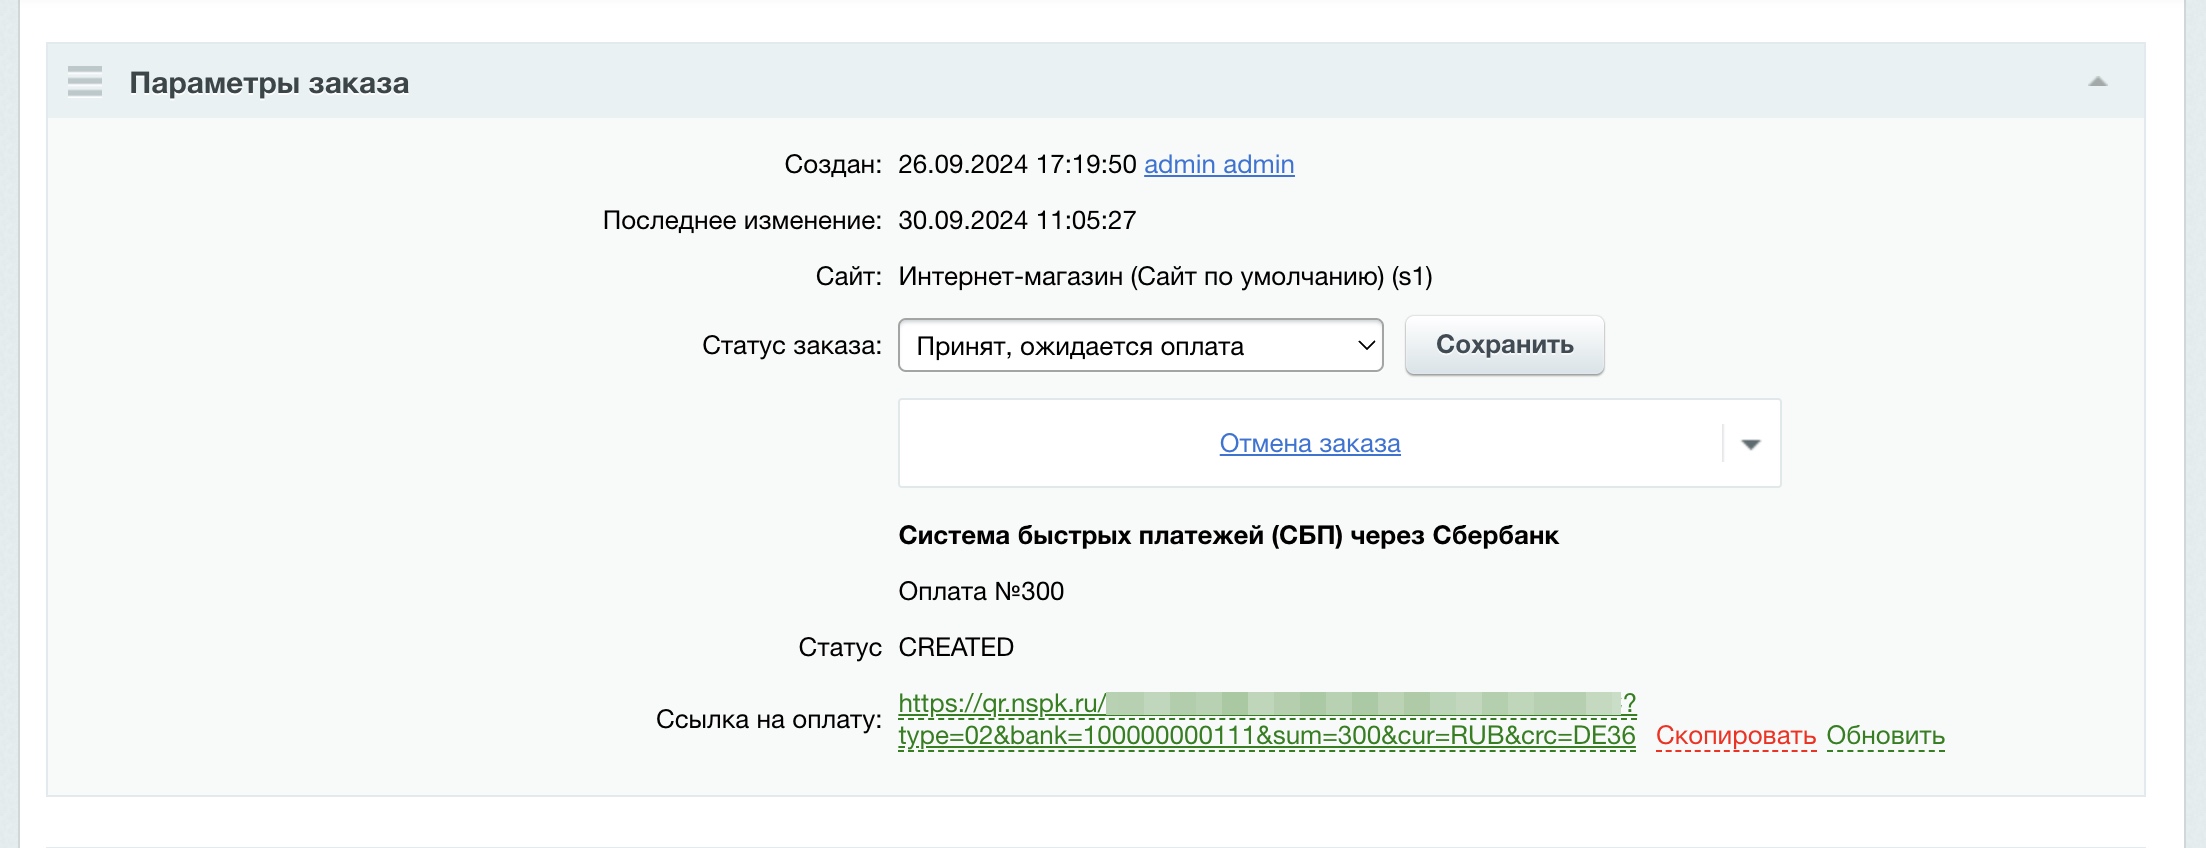Click the order creation date 26.09.2024 17:19:50

pyautogui.click(x=1016, y=164)
